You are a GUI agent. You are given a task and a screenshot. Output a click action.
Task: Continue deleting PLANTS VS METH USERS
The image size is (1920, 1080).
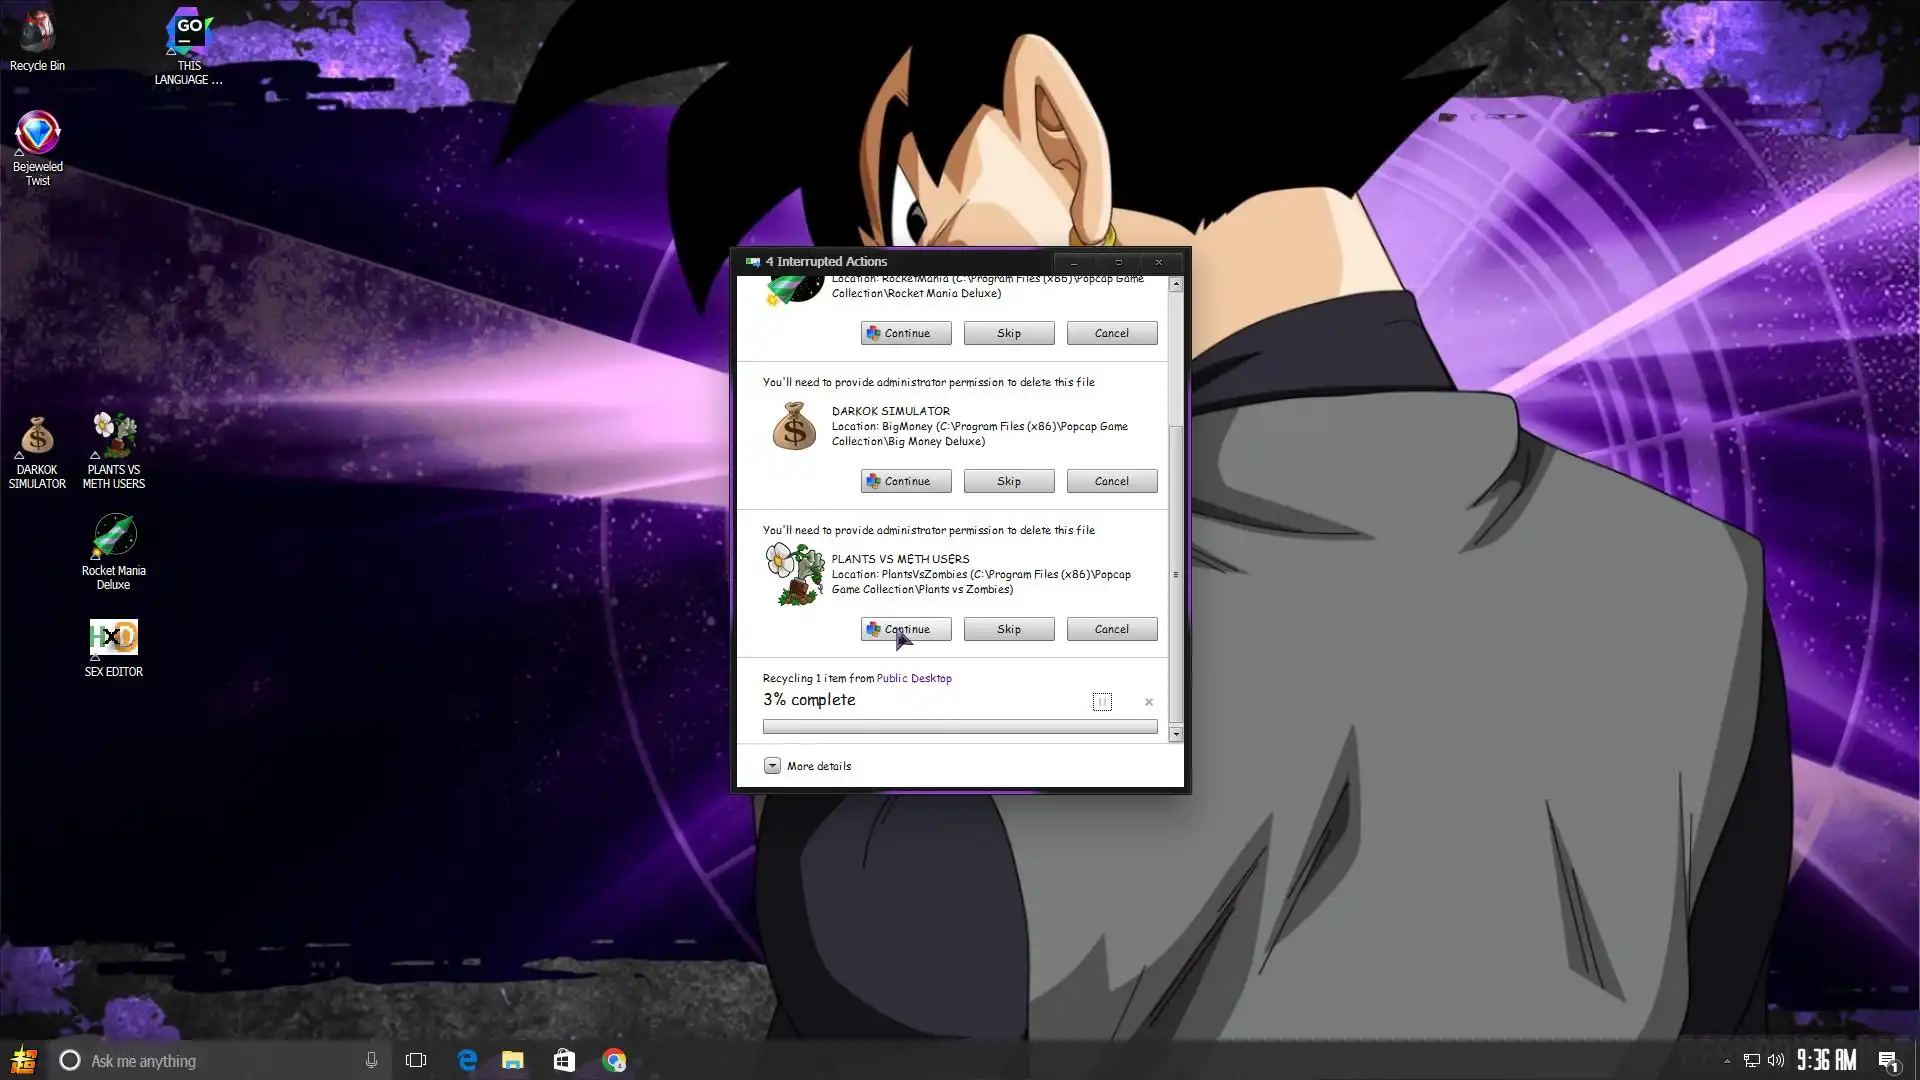(x=906, y=629)
